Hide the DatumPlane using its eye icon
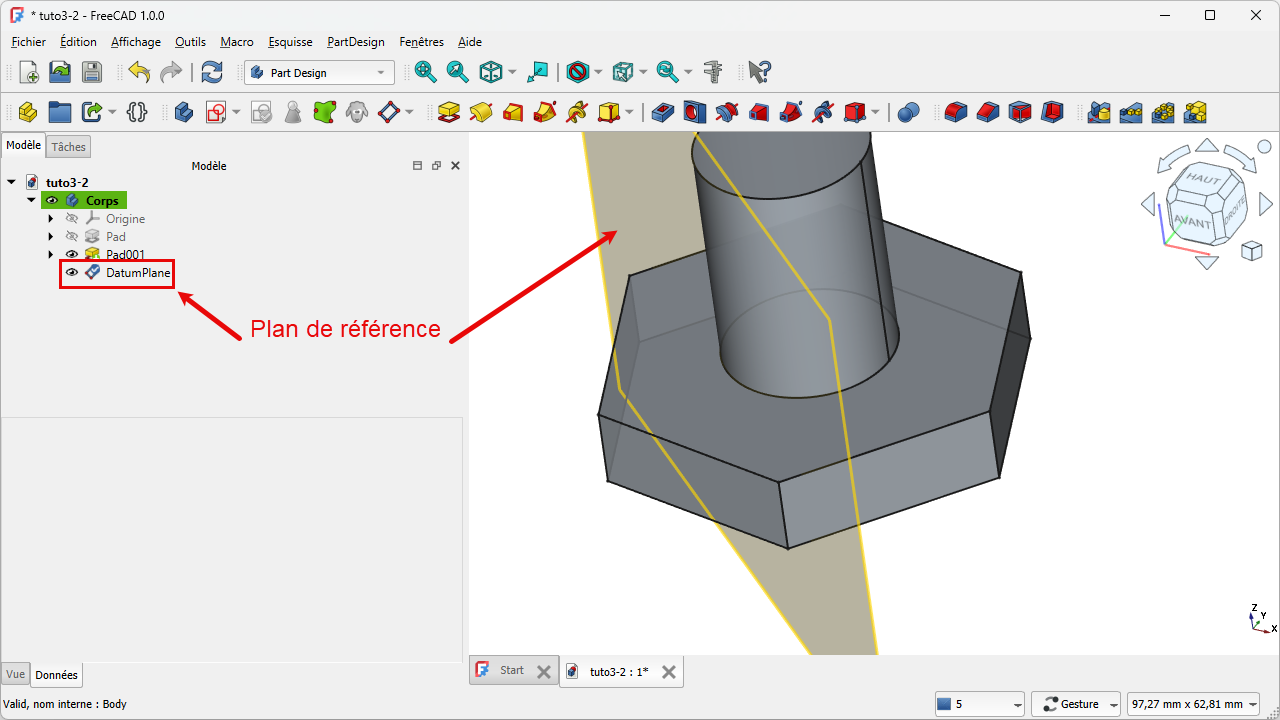1280x720 pixels. (x=72, y=272)
